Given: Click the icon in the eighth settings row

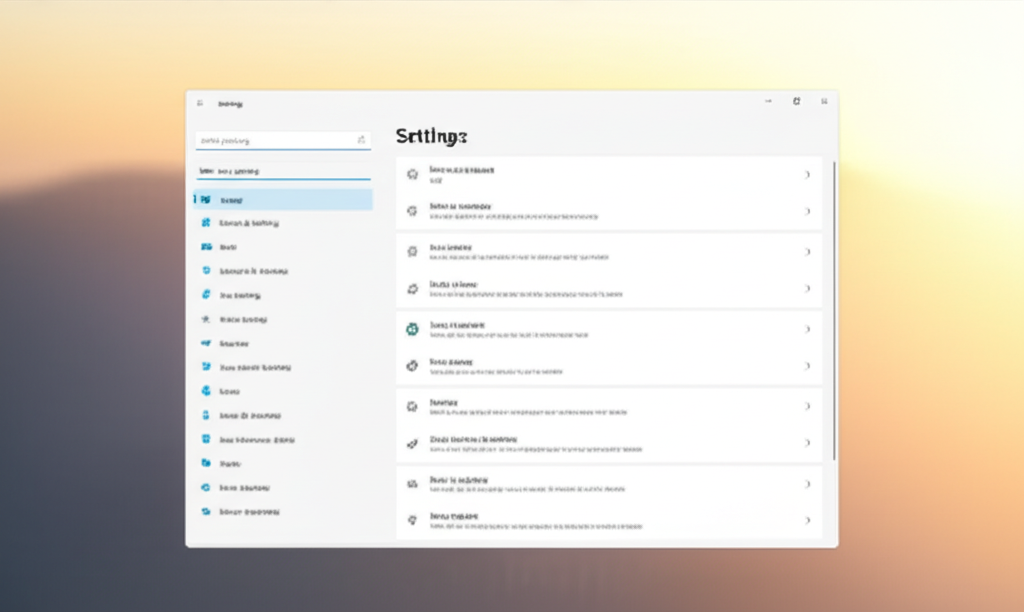Looking at the screenshot, I should click(411, 443).
